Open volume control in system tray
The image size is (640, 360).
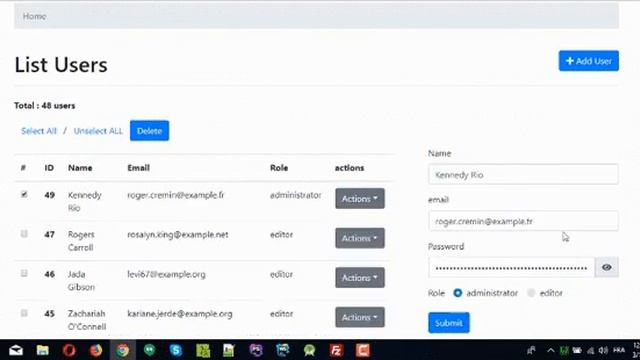click(603, 350)
